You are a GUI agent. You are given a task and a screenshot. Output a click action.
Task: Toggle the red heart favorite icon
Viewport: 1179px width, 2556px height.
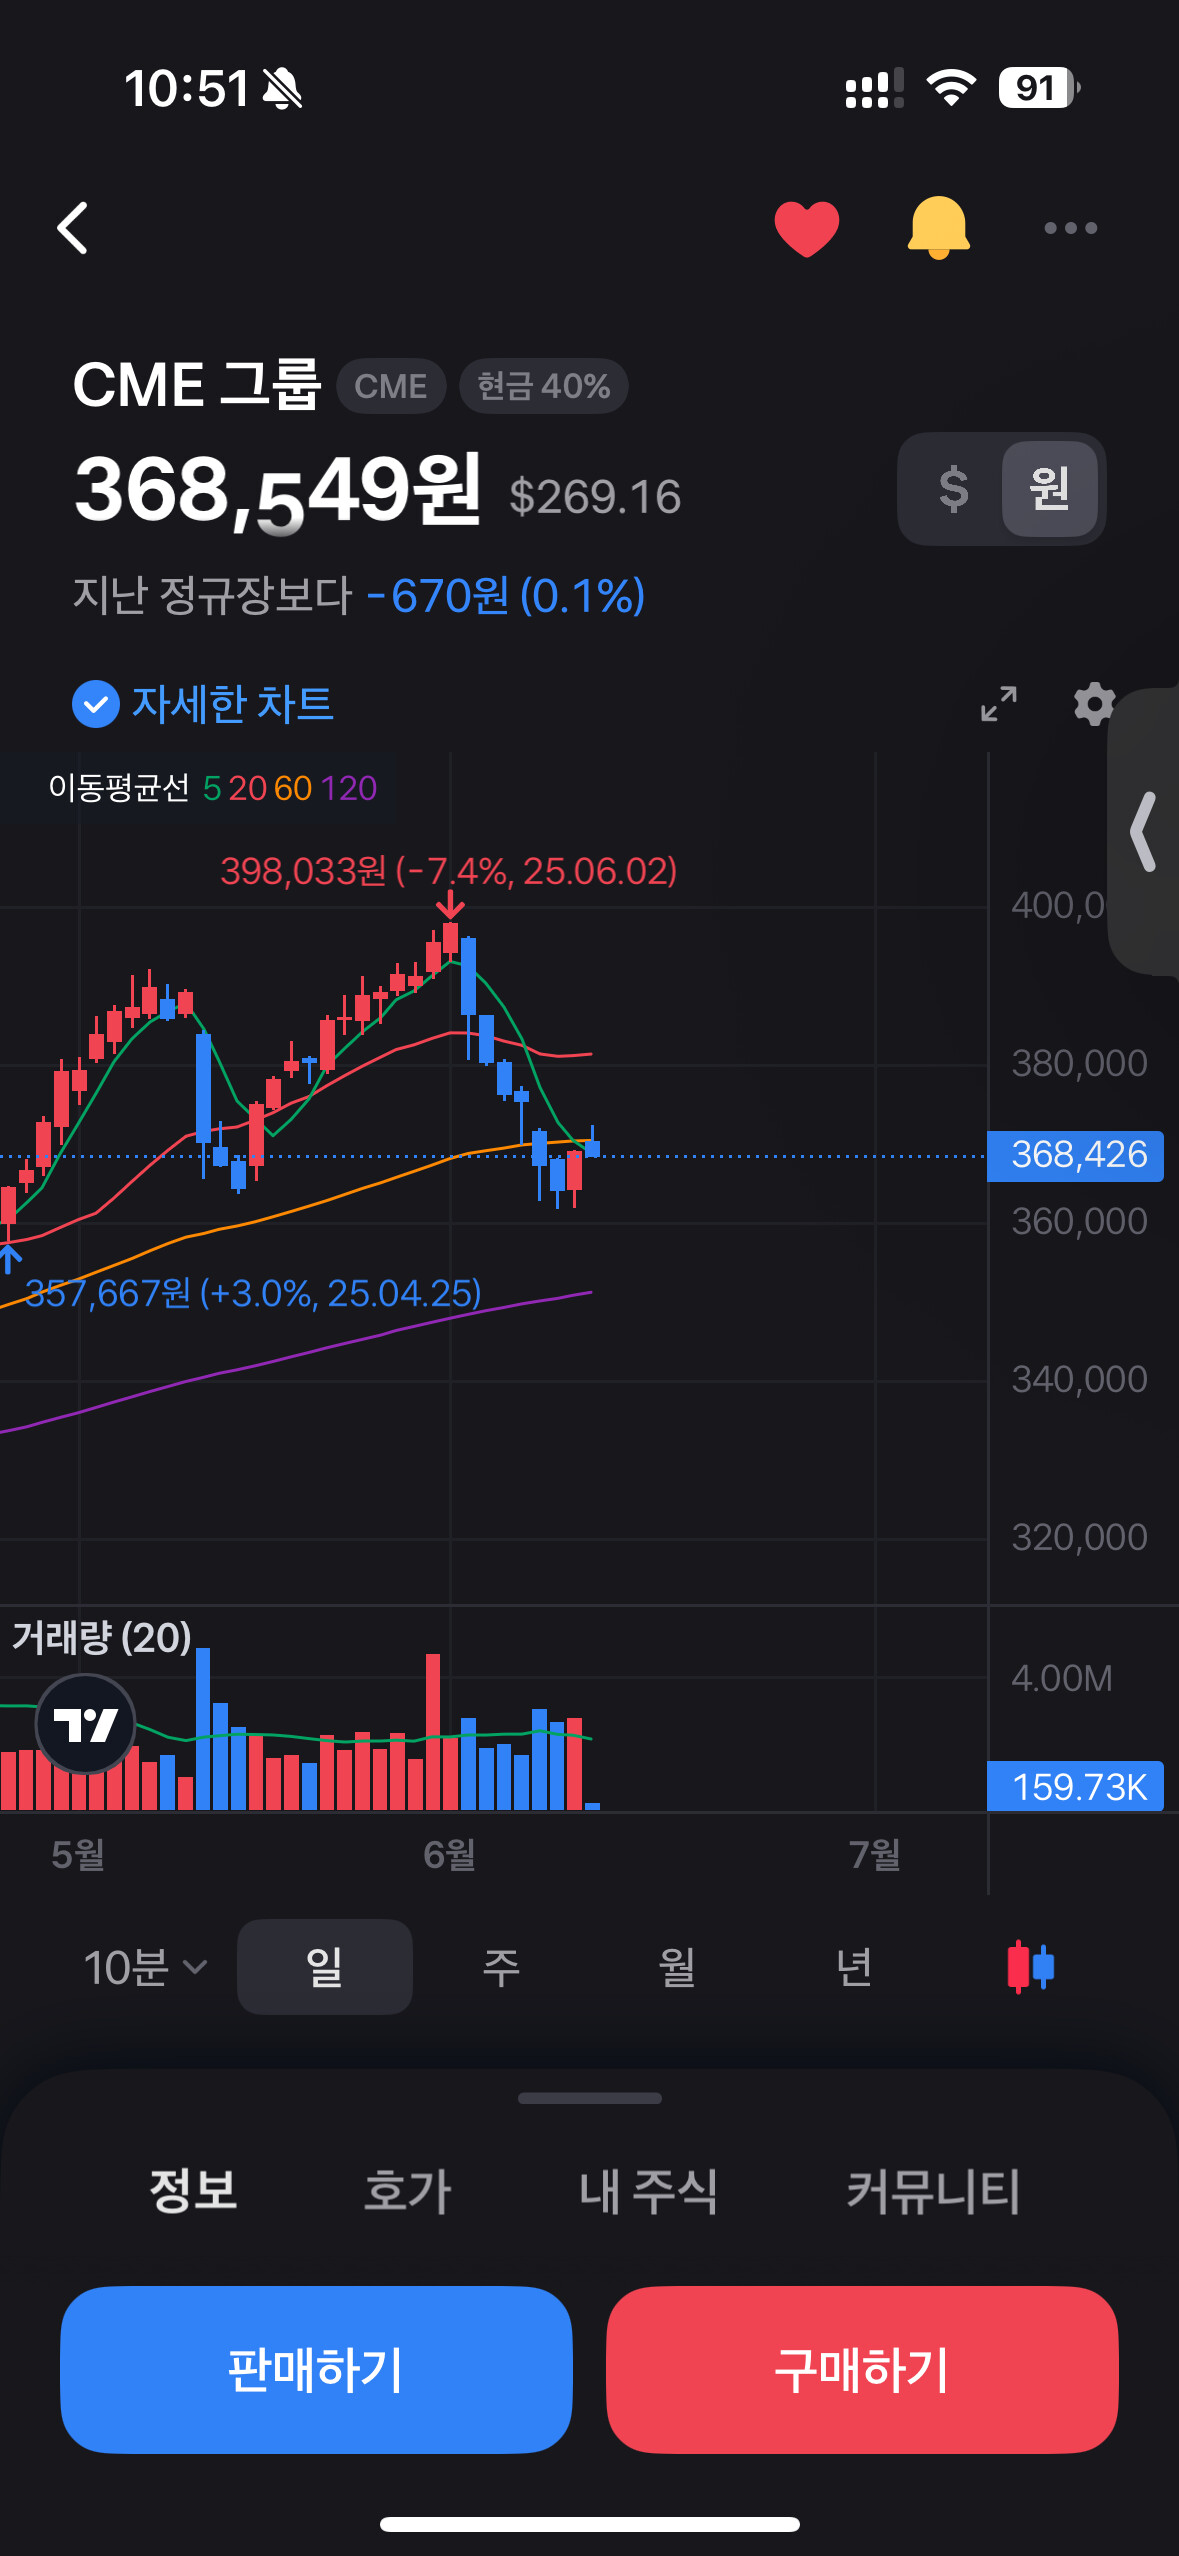point(807,228)
